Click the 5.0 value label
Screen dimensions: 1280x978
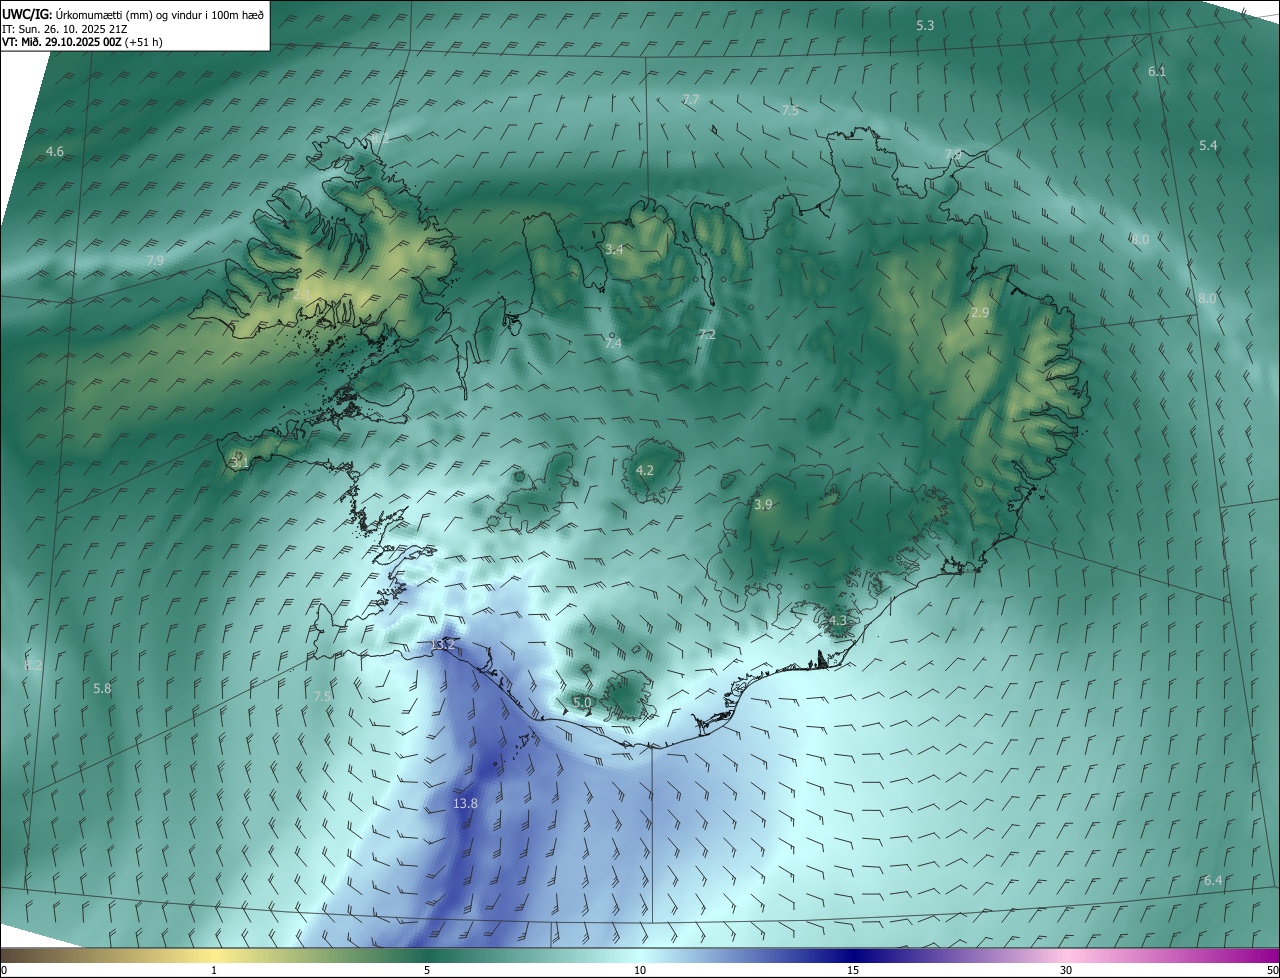583,703
